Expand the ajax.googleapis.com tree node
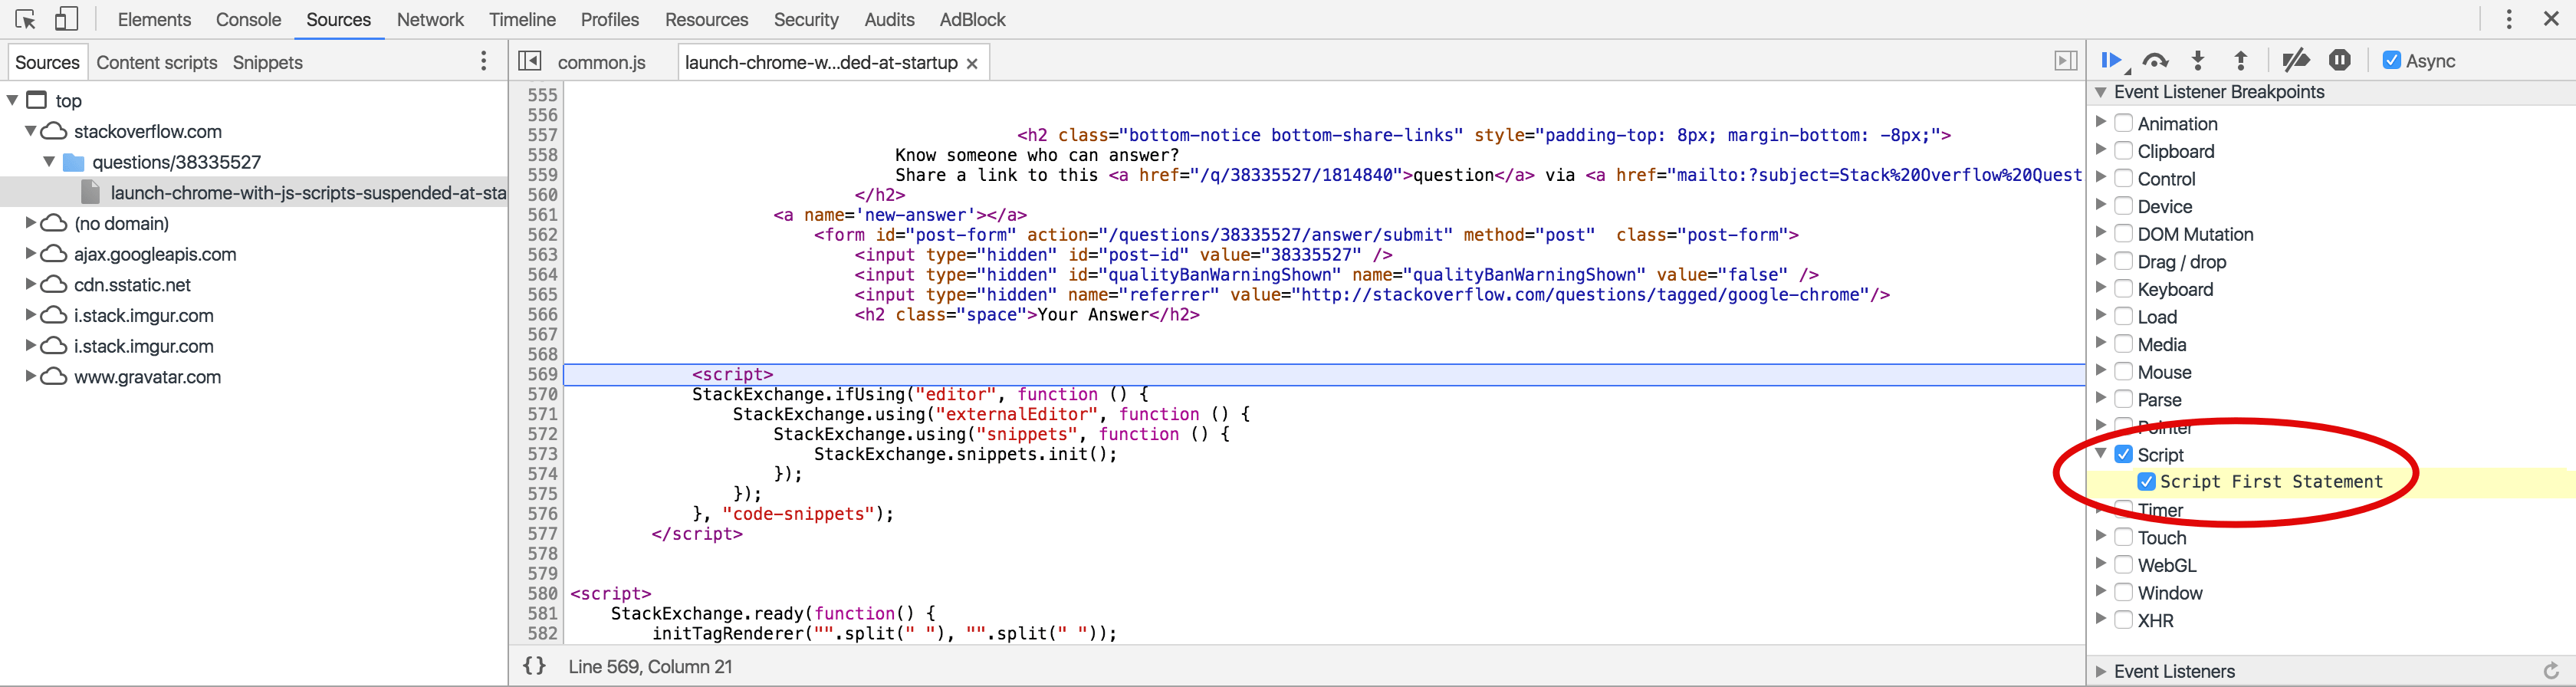Screen dimensions: 2576x687 31,254
